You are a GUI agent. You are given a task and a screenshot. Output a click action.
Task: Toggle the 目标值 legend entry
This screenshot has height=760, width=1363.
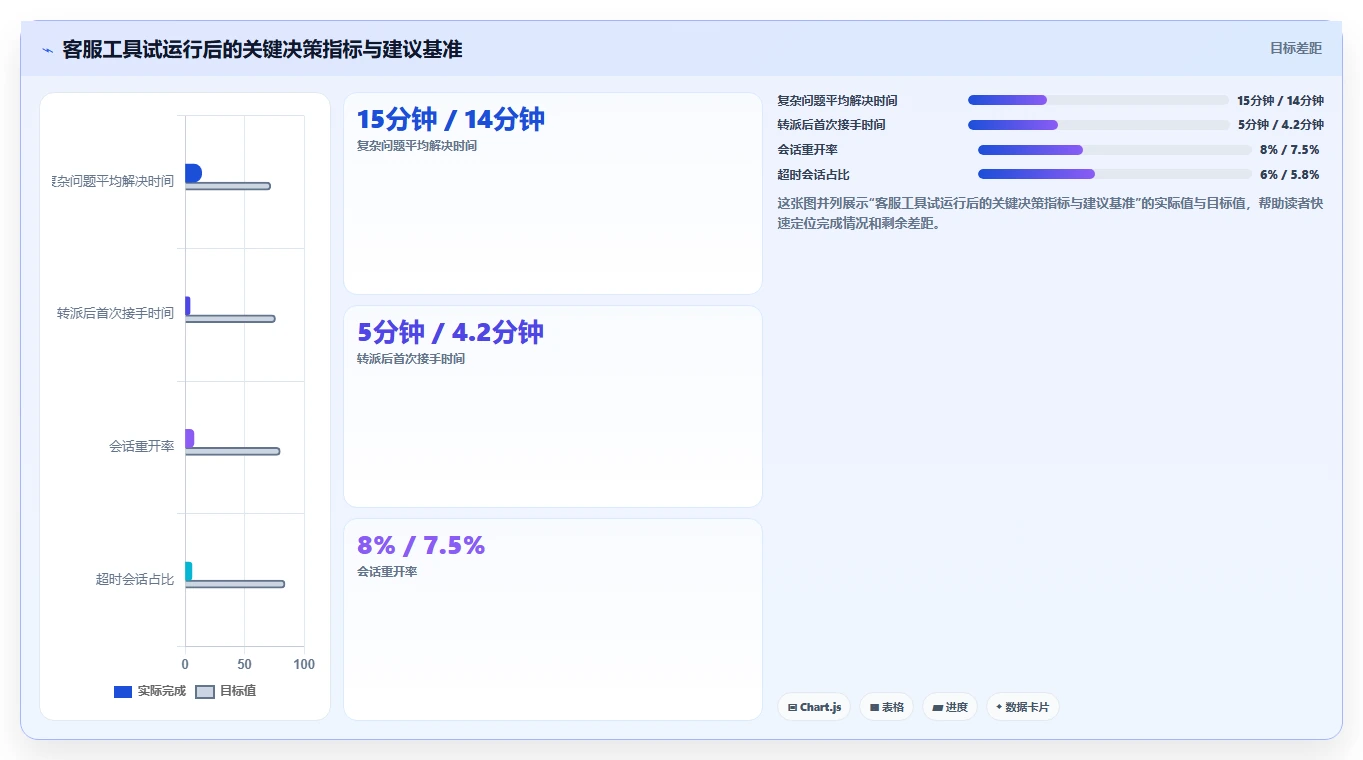(225, 691)
